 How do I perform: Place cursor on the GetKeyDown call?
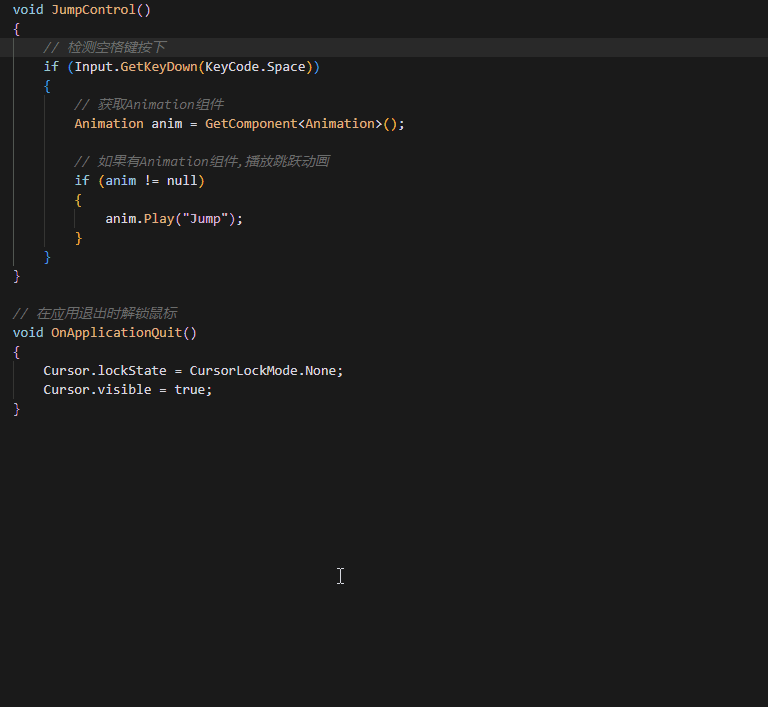pos(159,67)
